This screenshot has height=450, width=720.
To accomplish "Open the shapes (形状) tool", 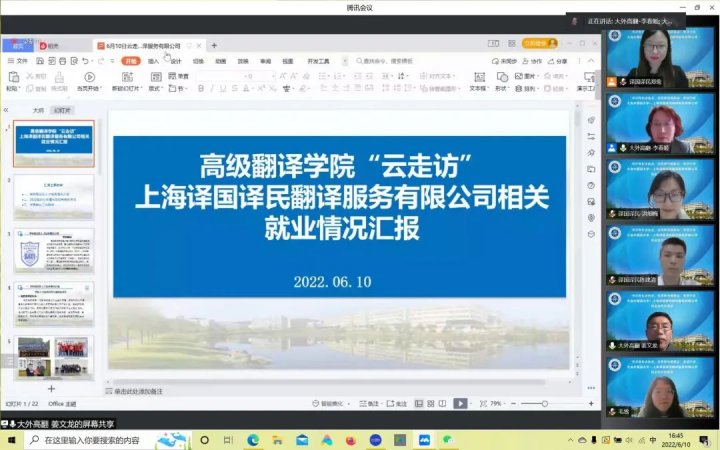I will (x=501, y=81).
